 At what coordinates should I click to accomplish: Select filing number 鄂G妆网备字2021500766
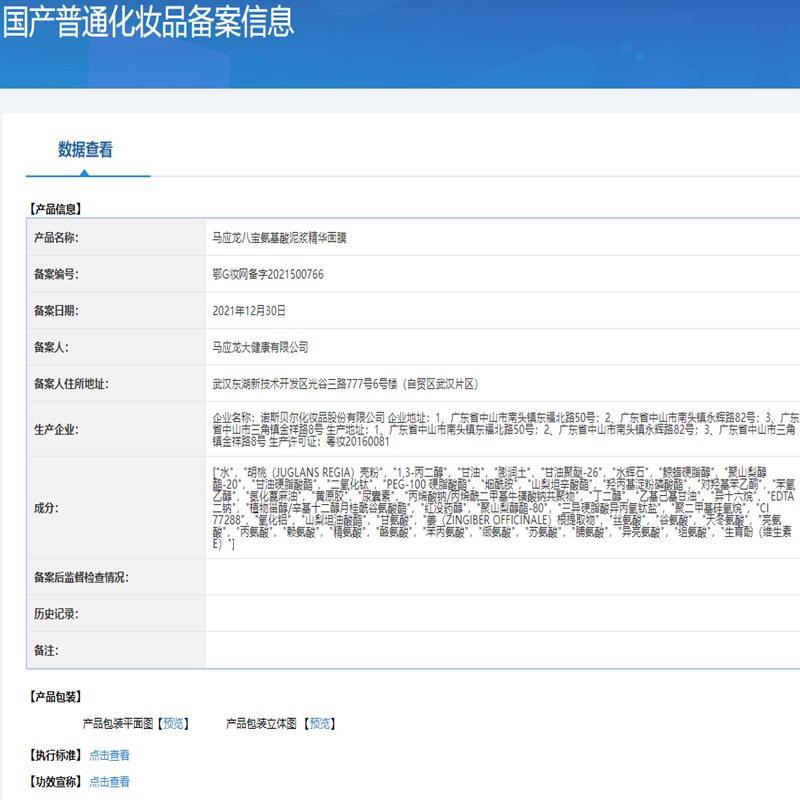[x=268, y=274]
